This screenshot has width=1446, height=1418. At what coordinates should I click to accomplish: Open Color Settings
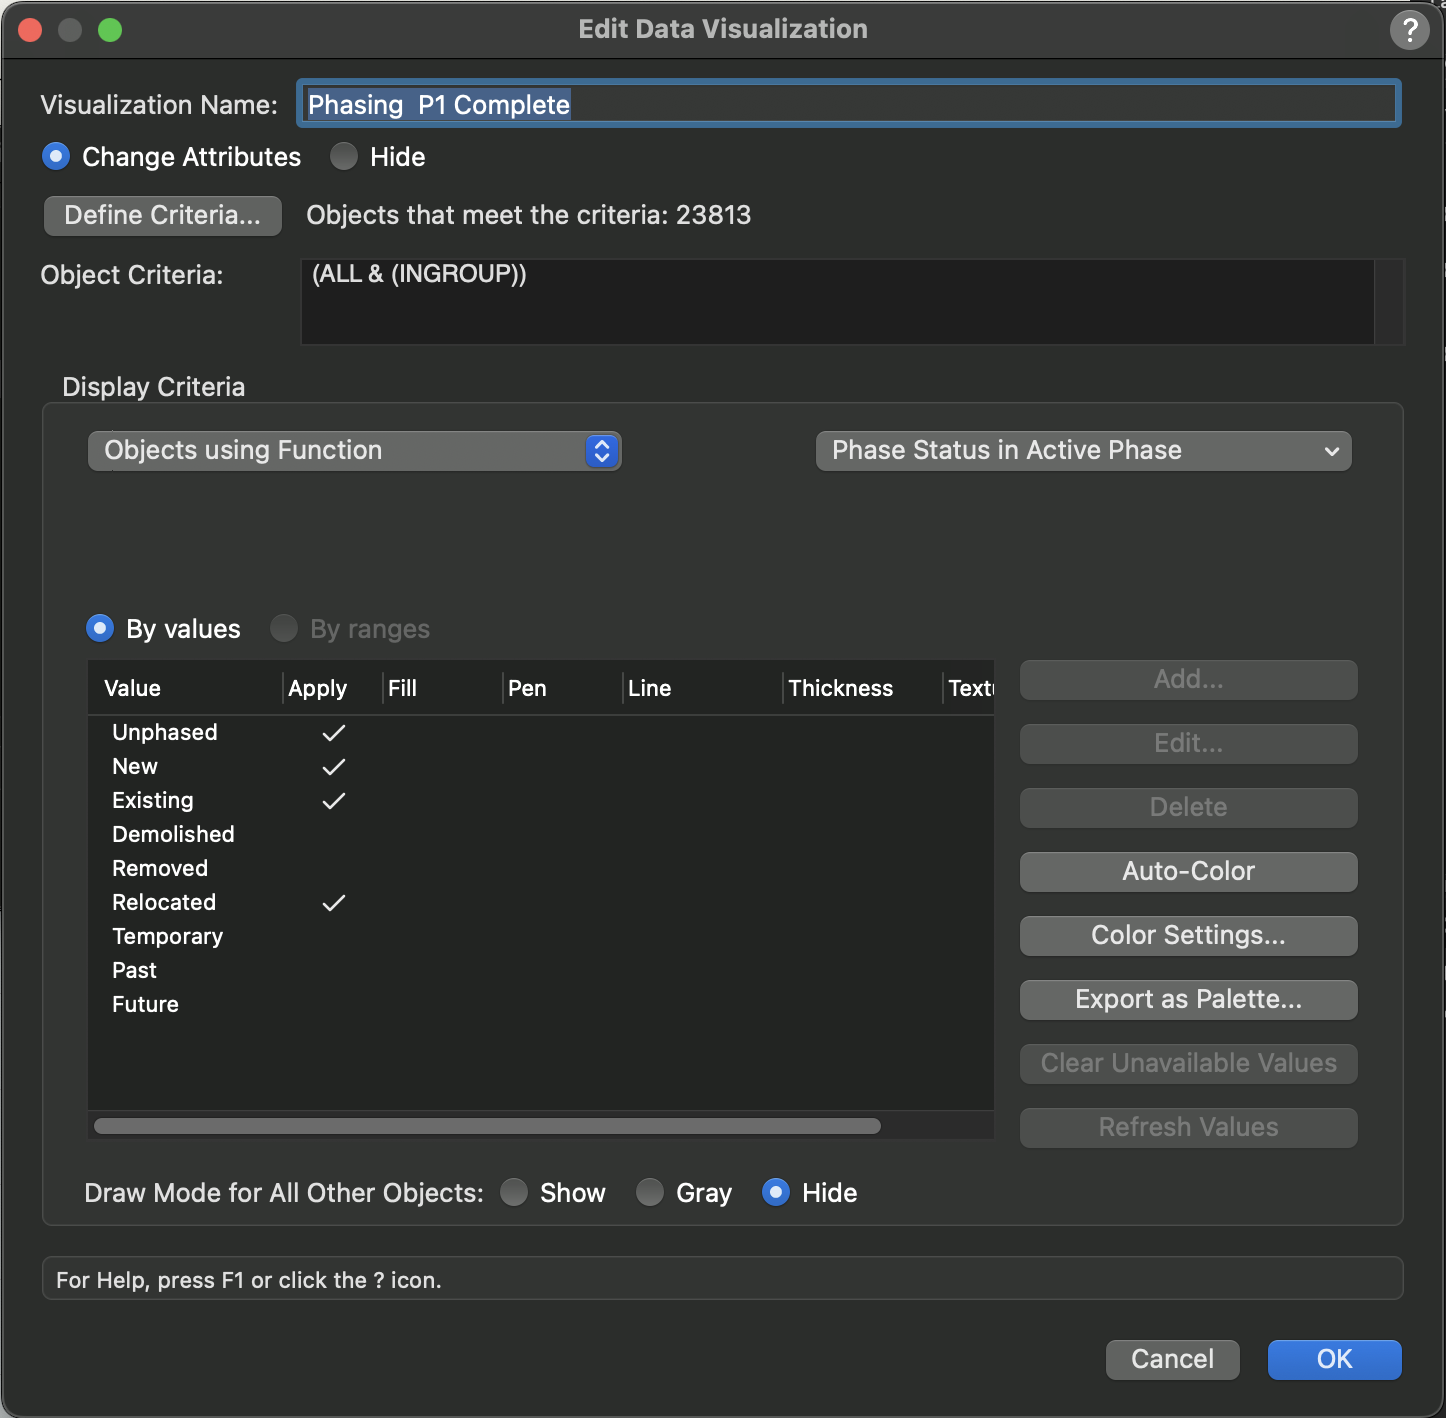tap(1189, 936)
